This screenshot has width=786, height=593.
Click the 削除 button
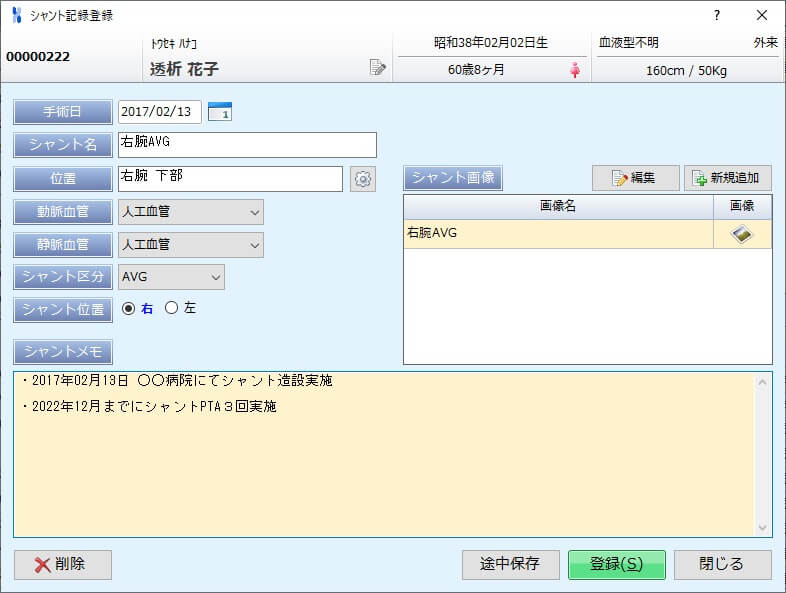point(63,565)
